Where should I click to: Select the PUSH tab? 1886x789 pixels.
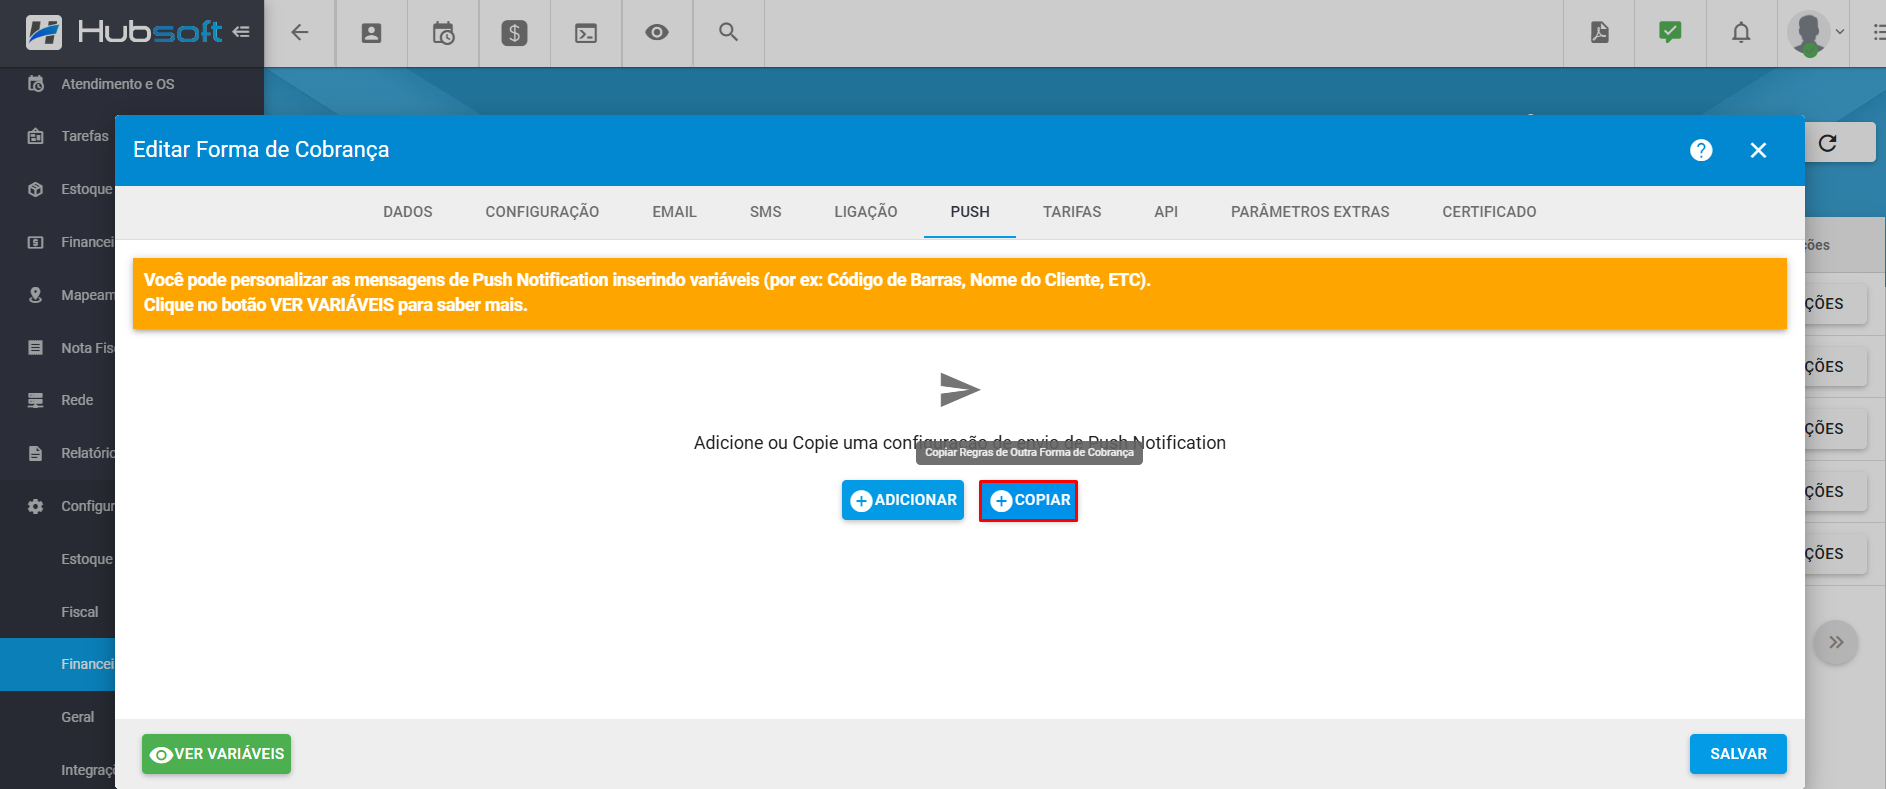coord(970,212)
